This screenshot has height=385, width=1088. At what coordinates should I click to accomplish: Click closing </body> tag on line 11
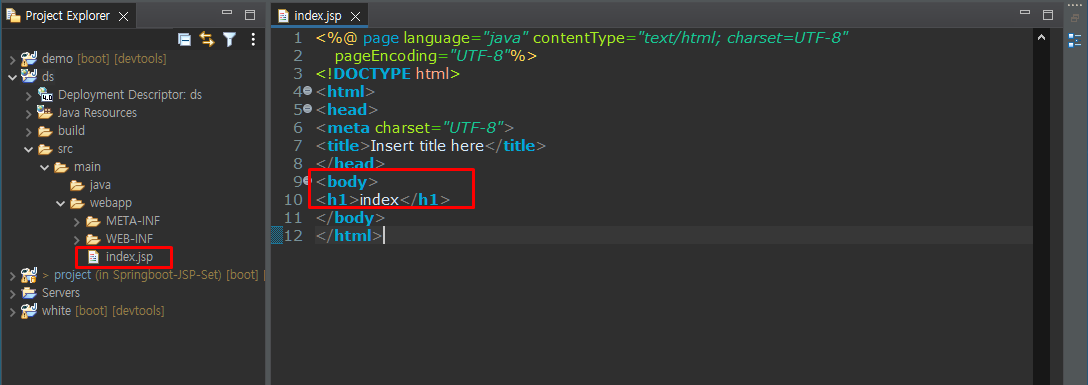[350, 218]
